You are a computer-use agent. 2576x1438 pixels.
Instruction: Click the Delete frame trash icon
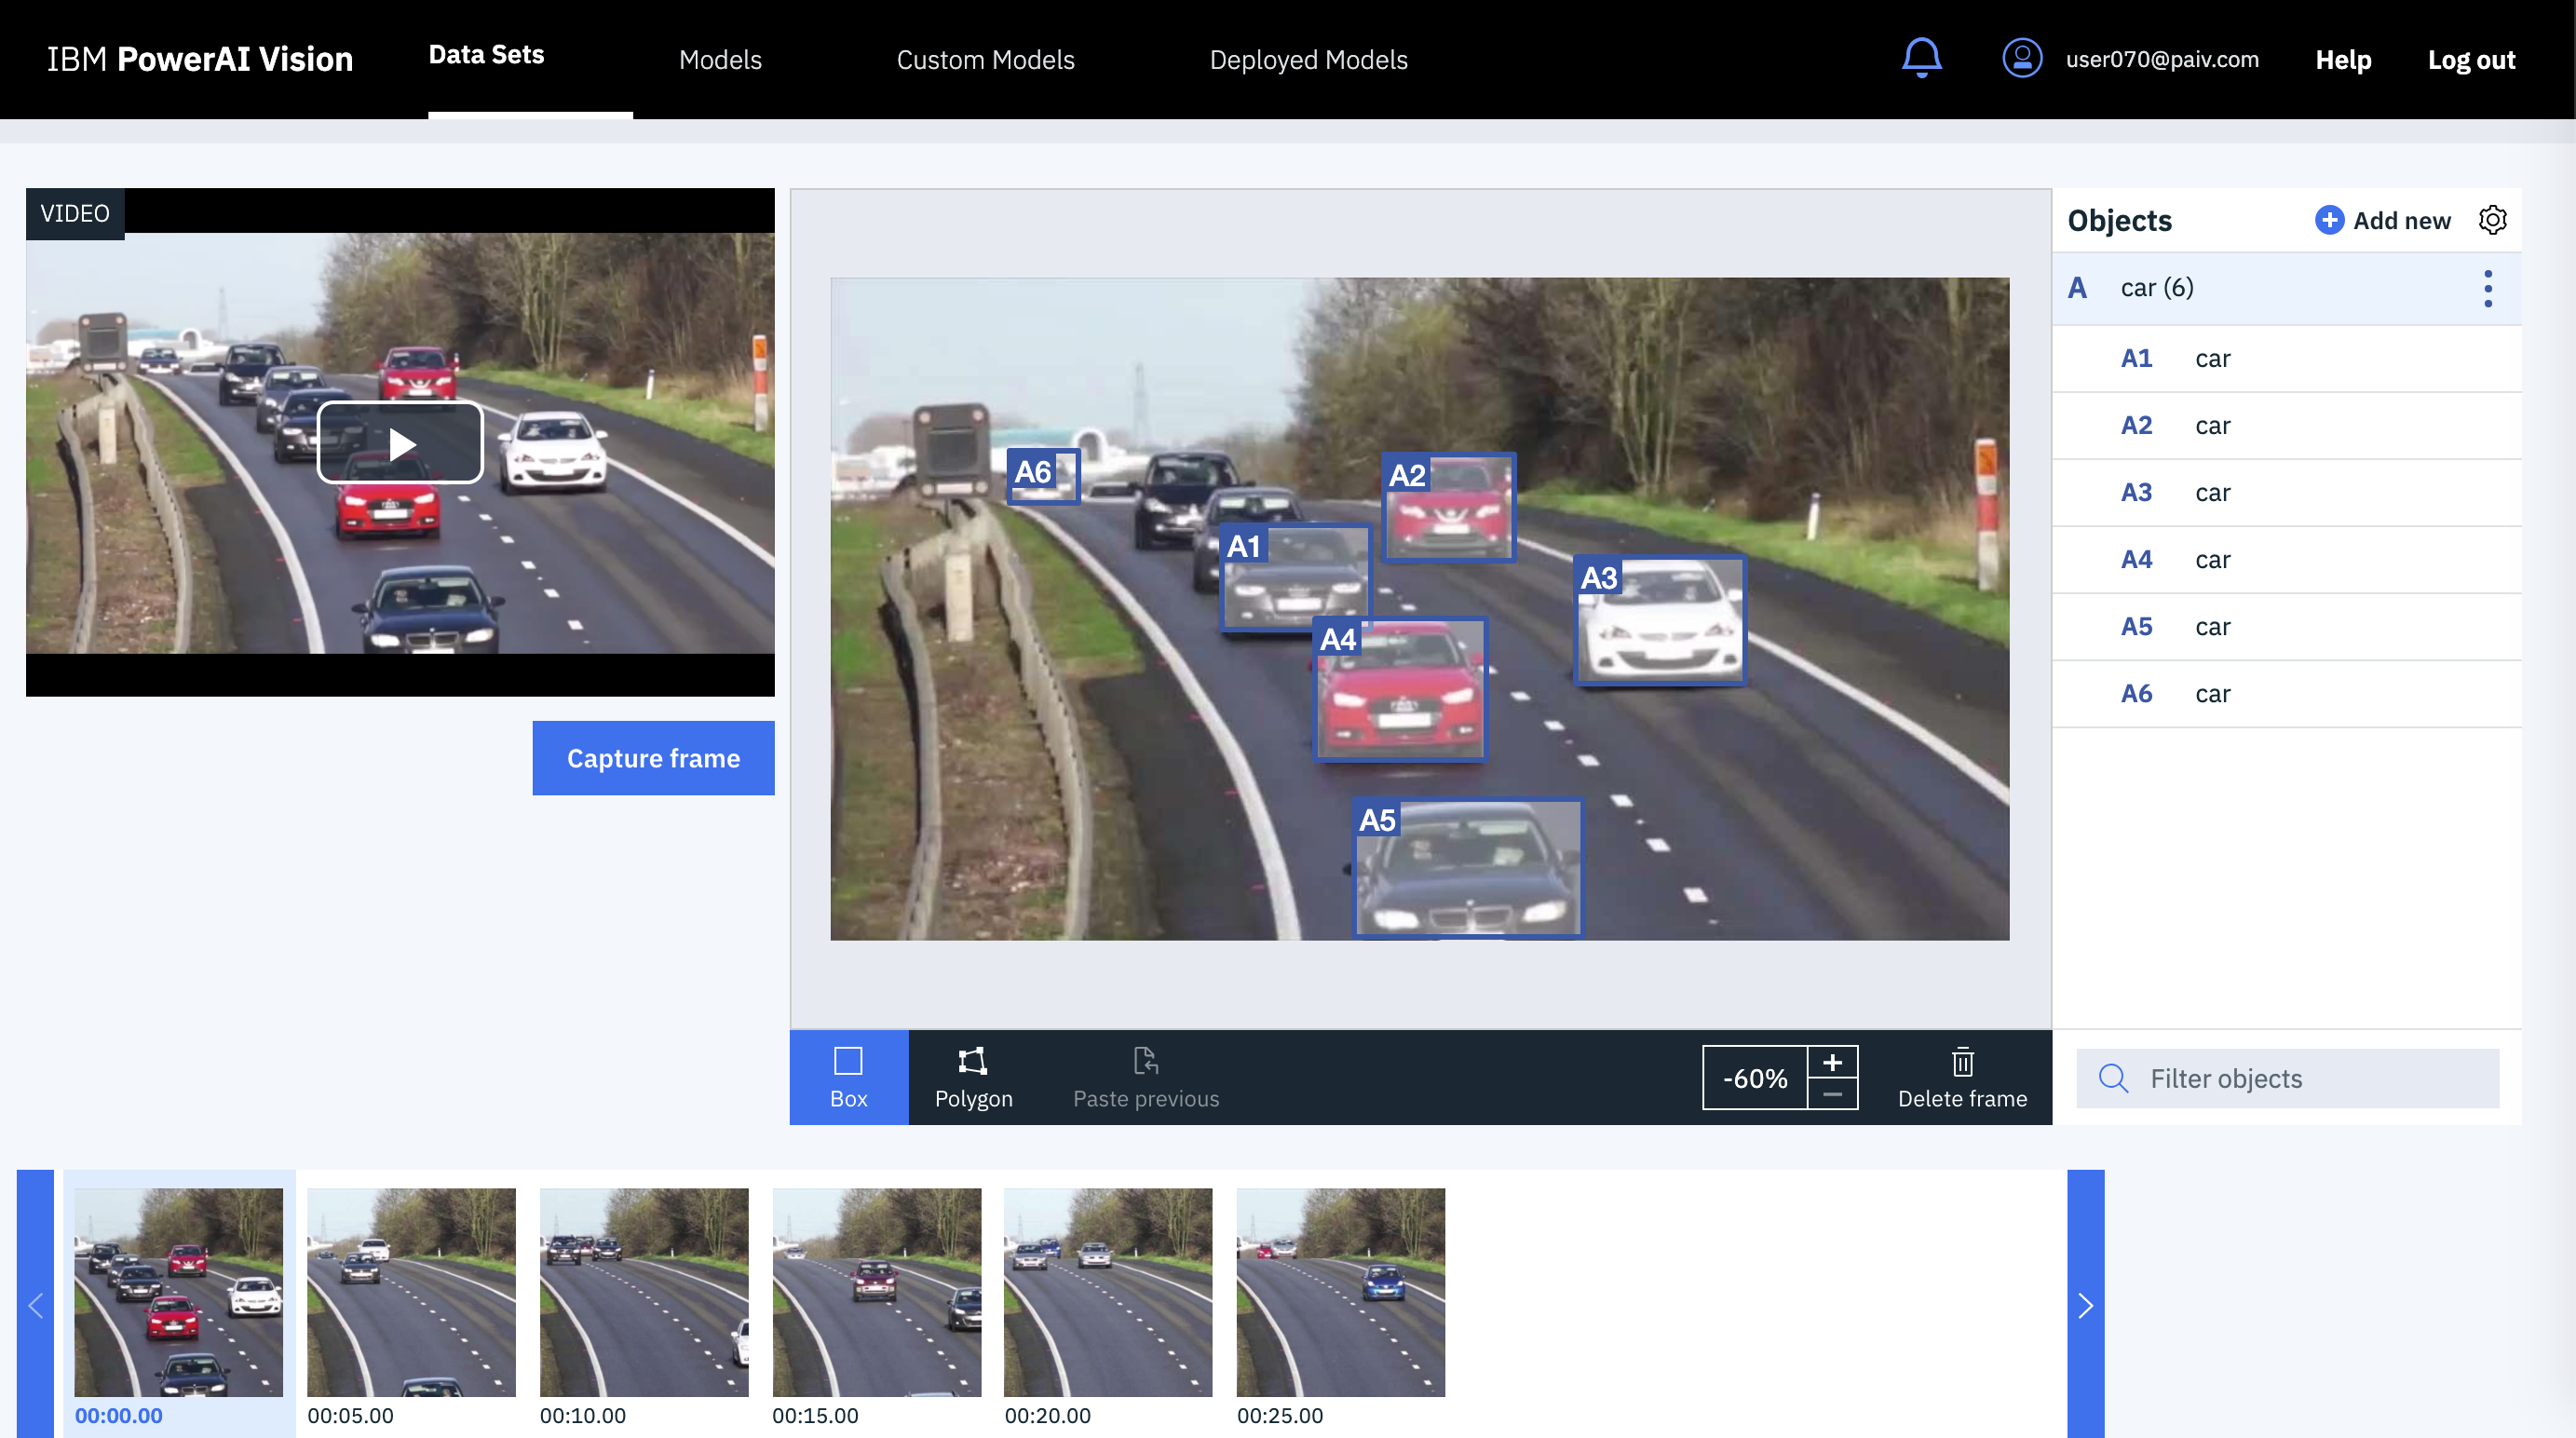click(x=1962, y=1061)
